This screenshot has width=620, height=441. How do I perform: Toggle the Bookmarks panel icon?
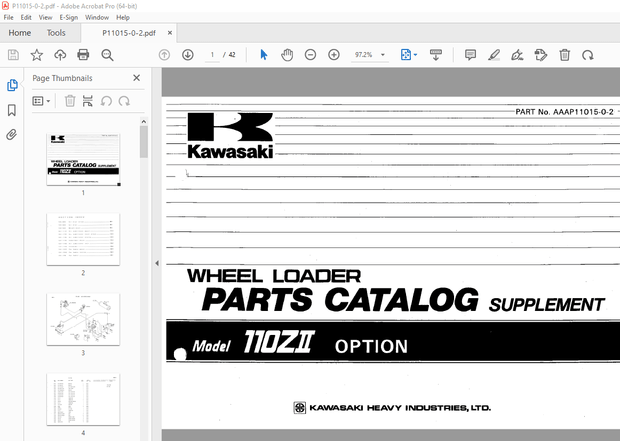click(12, 110)
